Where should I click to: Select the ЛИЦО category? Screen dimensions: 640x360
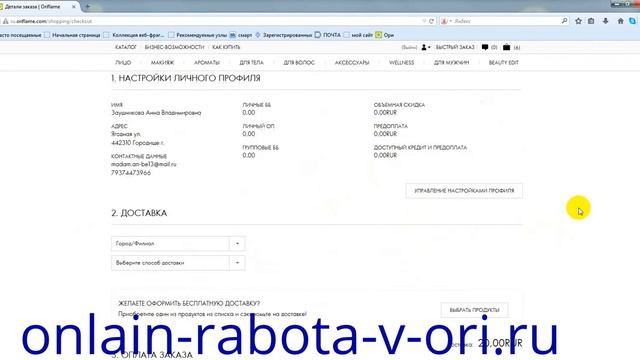(x=123, y=63)
